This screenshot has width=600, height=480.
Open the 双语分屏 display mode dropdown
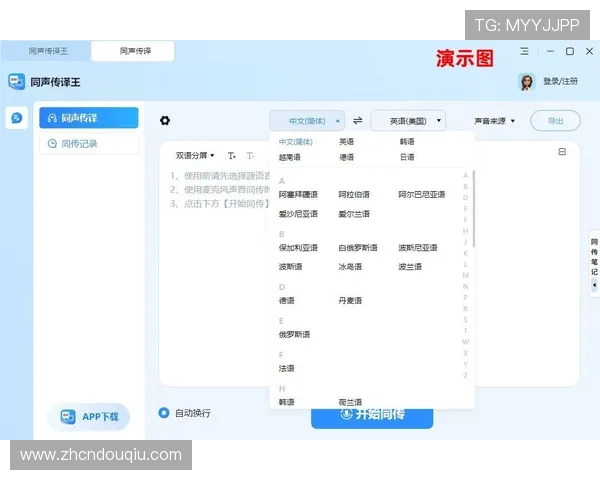coord(195,155)
